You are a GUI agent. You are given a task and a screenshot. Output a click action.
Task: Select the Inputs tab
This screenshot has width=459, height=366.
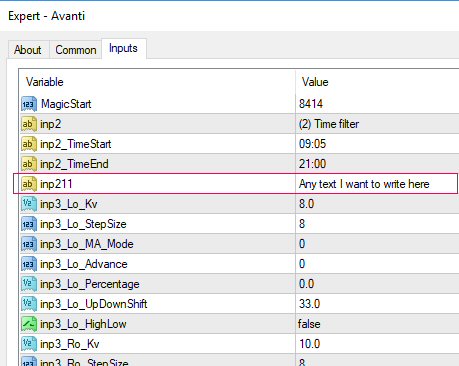coord(123,48)
